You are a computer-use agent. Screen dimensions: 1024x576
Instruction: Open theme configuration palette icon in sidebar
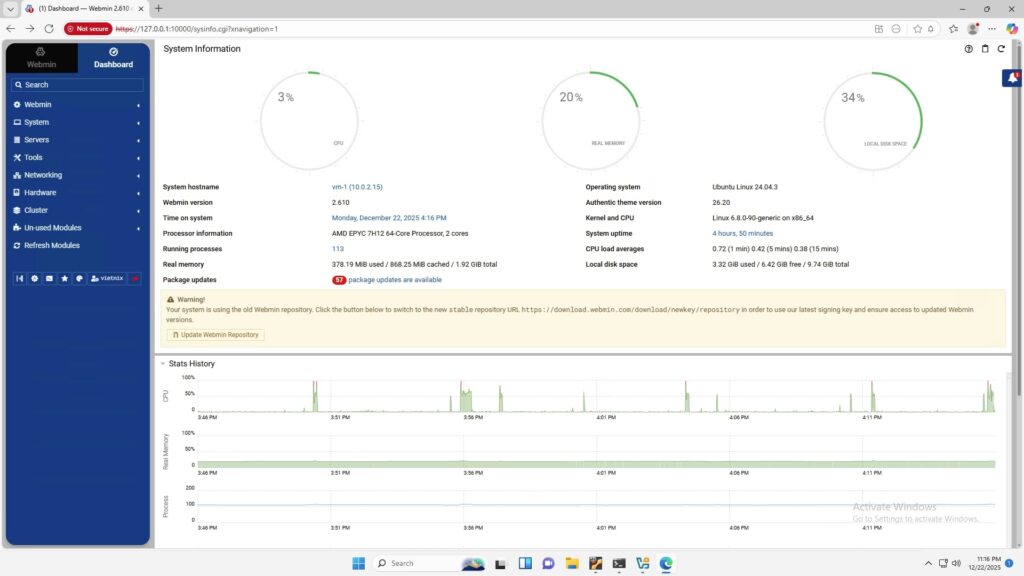pos(80,278)
